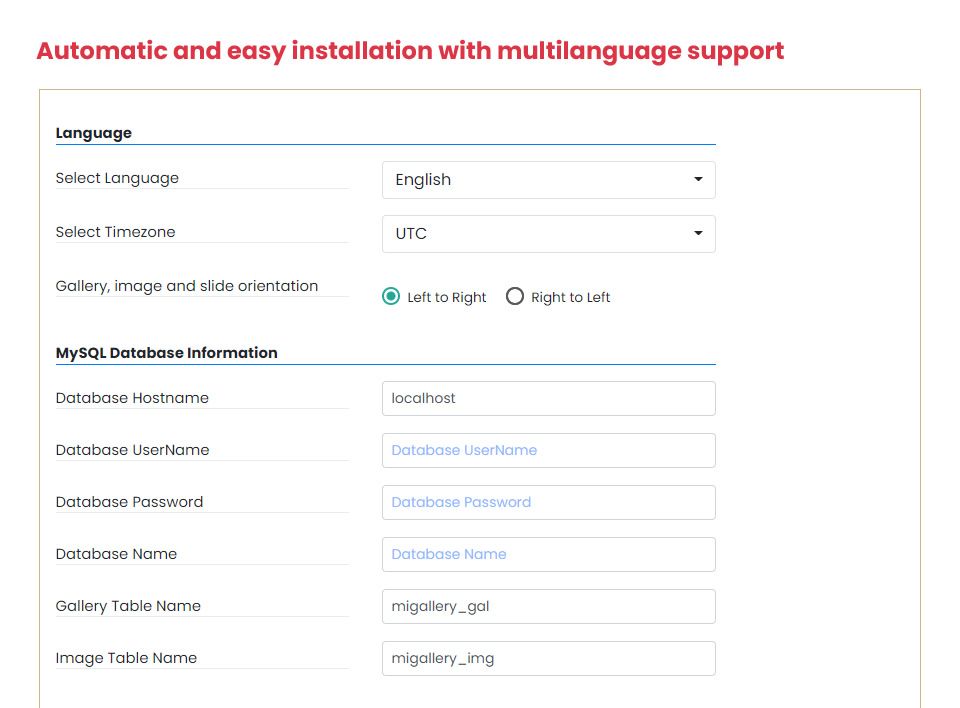
Task: Click the "MySQL Database Information" section heading
Action: (x=166, y=353)
